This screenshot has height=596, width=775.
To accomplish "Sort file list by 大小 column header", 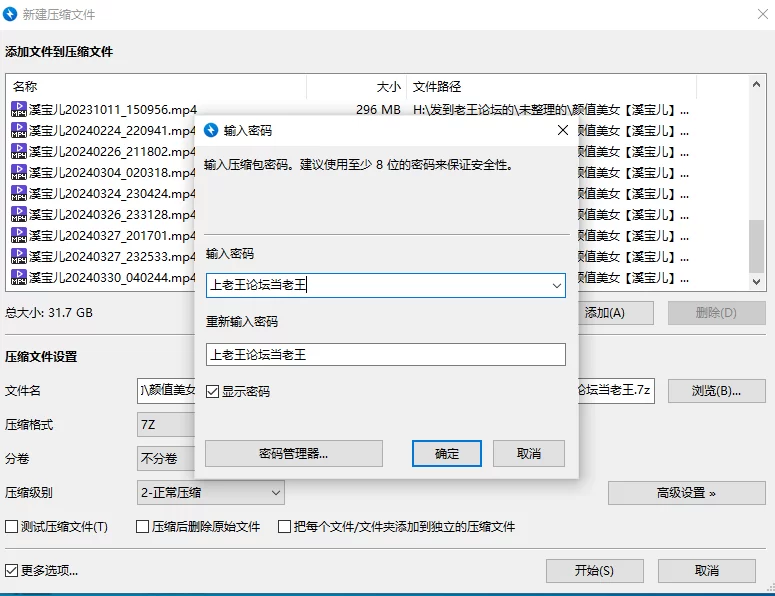I will tap(356, 87).
